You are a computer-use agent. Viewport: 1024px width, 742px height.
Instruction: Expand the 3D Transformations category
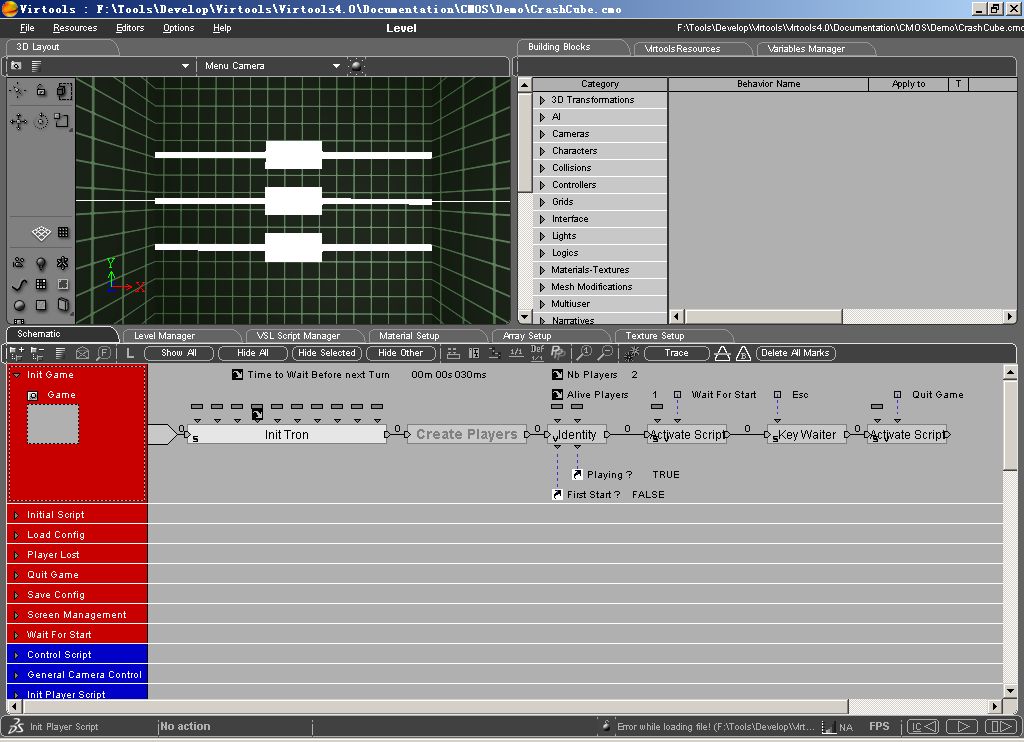542,100
